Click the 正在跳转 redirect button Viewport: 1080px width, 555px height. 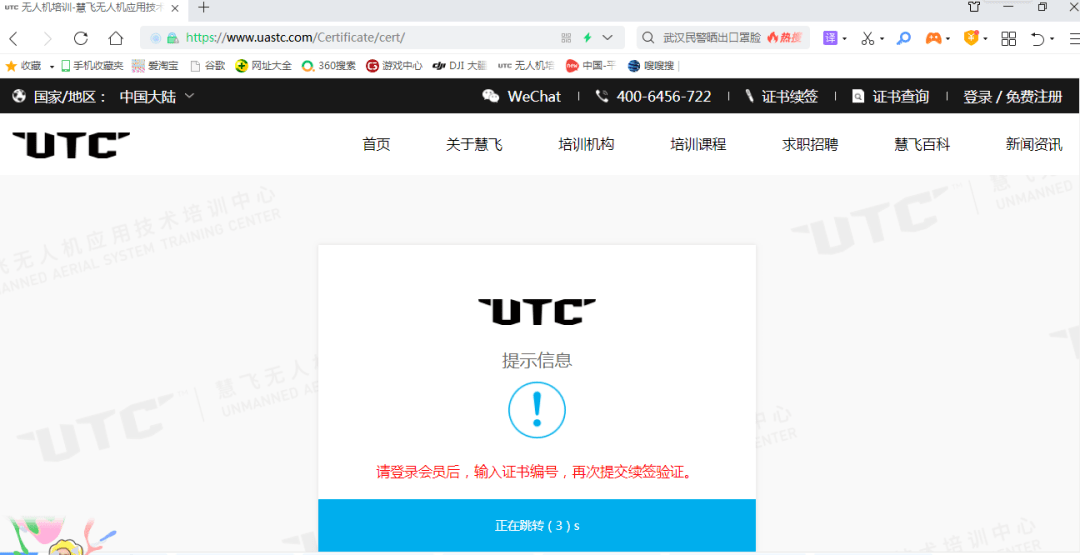tap(537, 525)
